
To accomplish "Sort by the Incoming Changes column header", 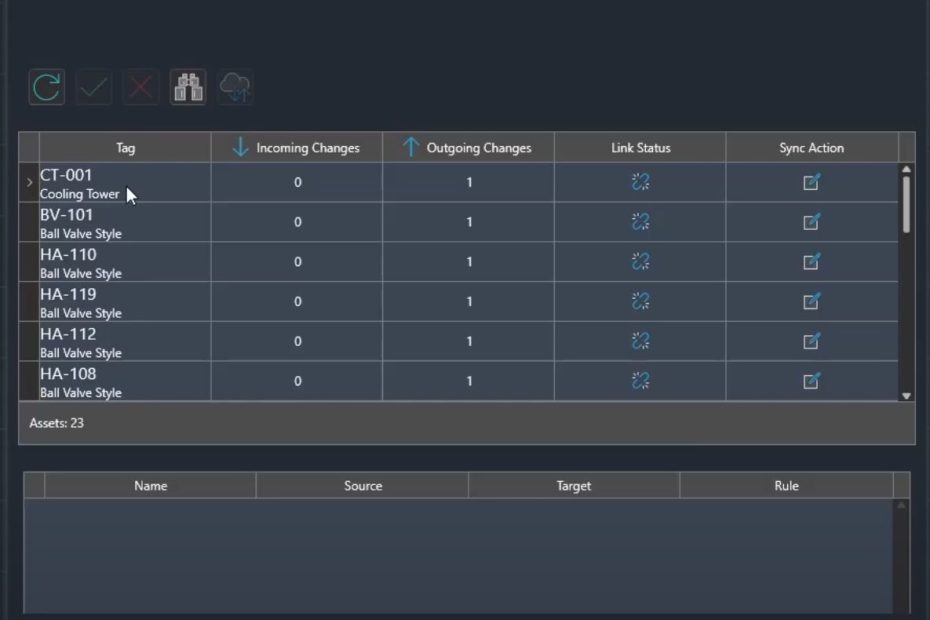I will coord(297,148).
